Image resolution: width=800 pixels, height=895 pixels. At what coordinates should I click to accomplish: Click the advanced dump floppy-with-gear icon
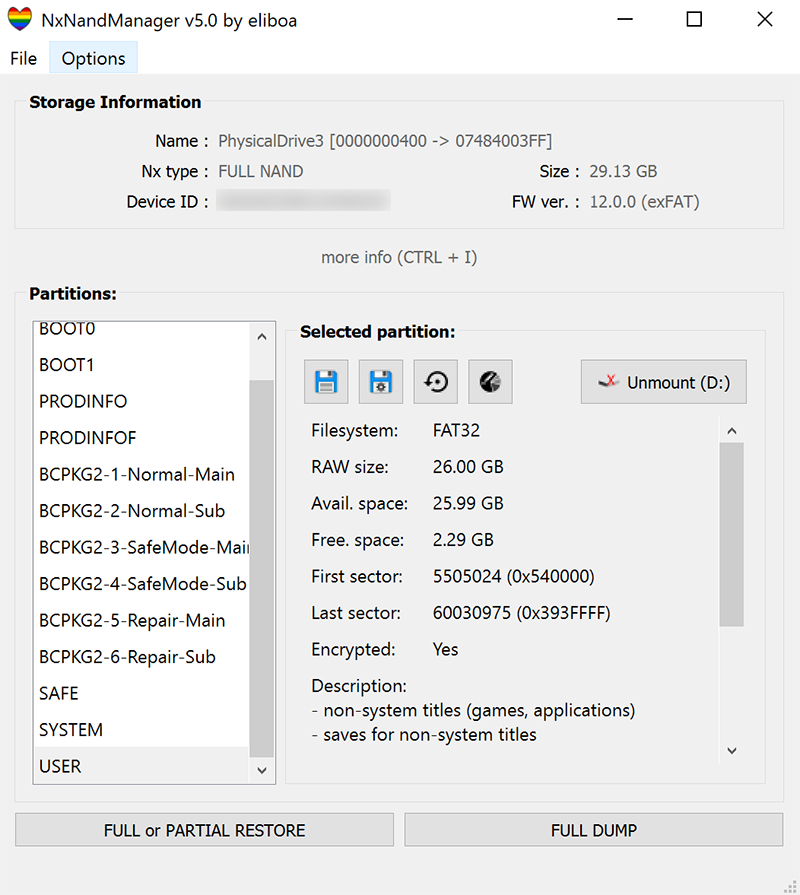point(381,382)
